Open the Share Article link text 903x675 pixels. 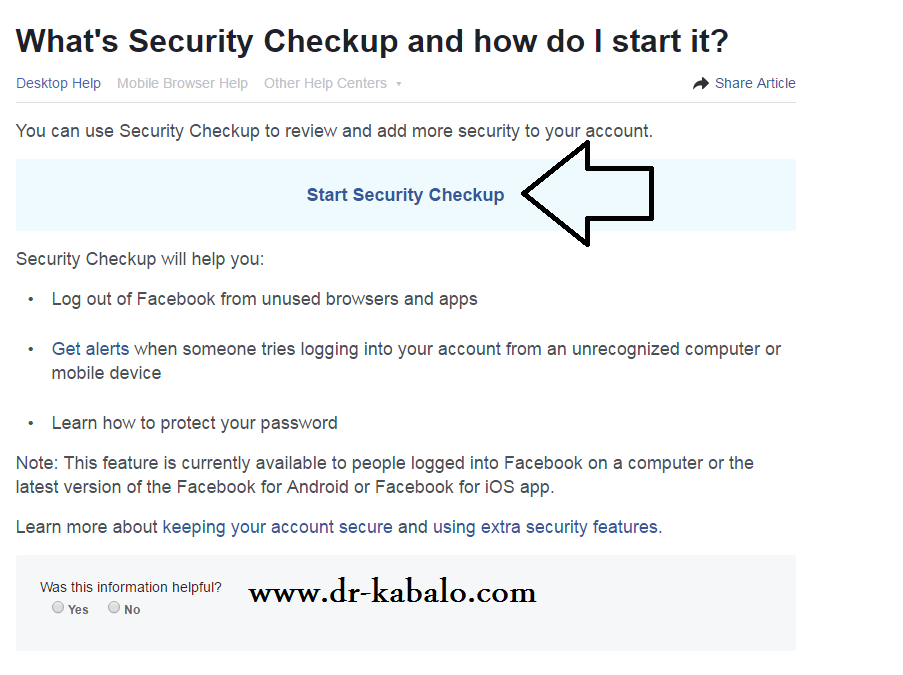click(x=755, y=84)
